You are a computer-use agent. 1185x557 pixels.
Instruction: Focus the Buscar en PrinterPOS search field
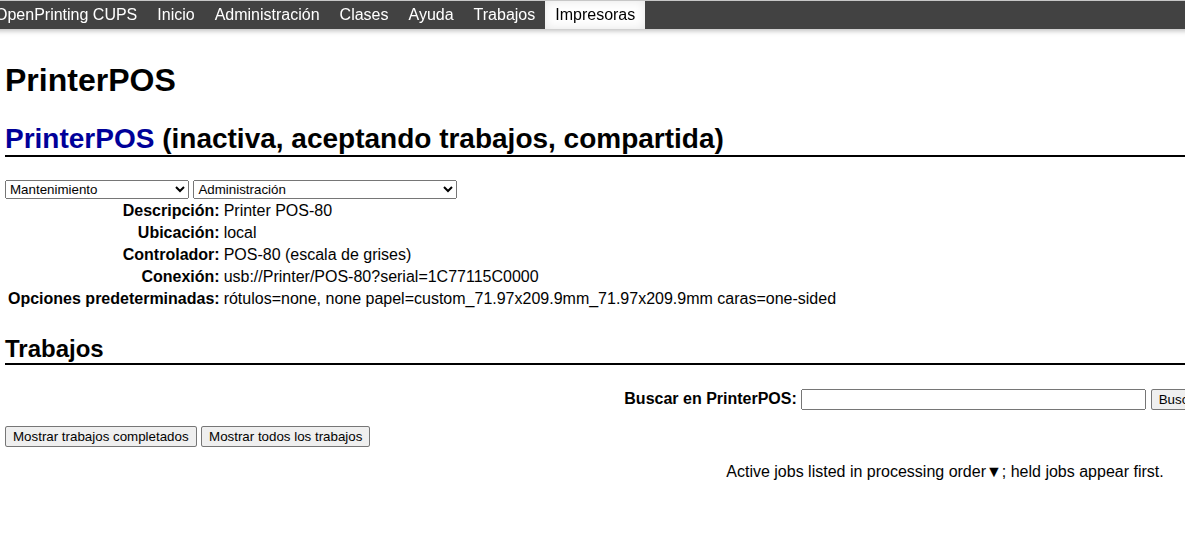(x=973, y=399)
